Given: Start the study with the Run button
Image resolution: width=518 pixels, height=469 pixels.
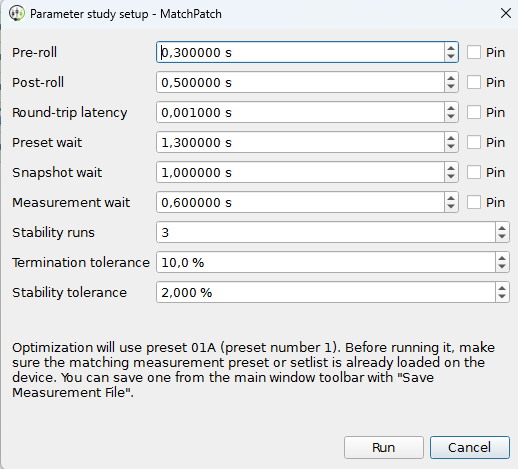Looking at the screenshot, I should tap(384, 447).
